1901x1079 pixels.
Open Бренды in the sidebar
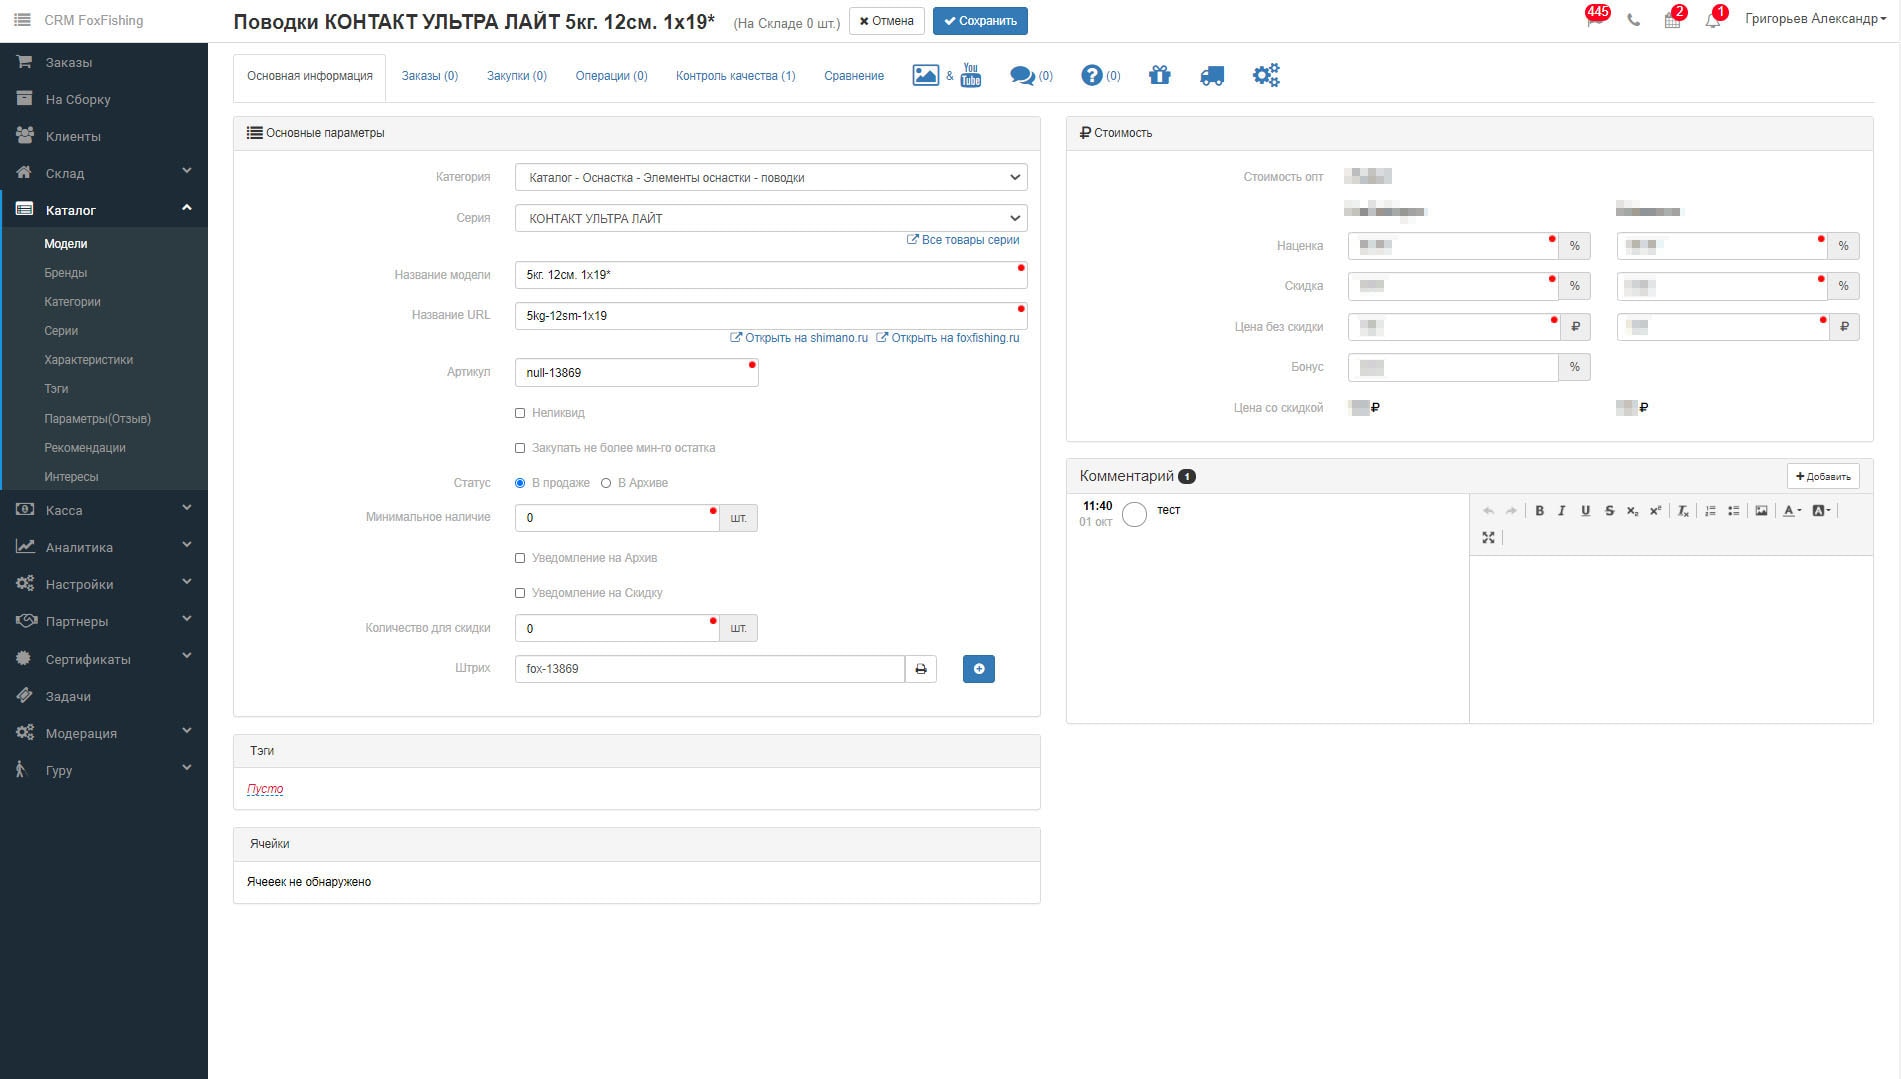[x=65, y=273]
